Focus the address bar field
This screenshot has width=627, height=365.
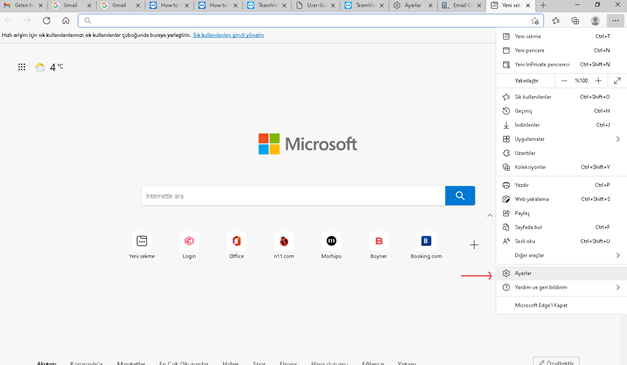pyautogui.click(x=310, y=21)
